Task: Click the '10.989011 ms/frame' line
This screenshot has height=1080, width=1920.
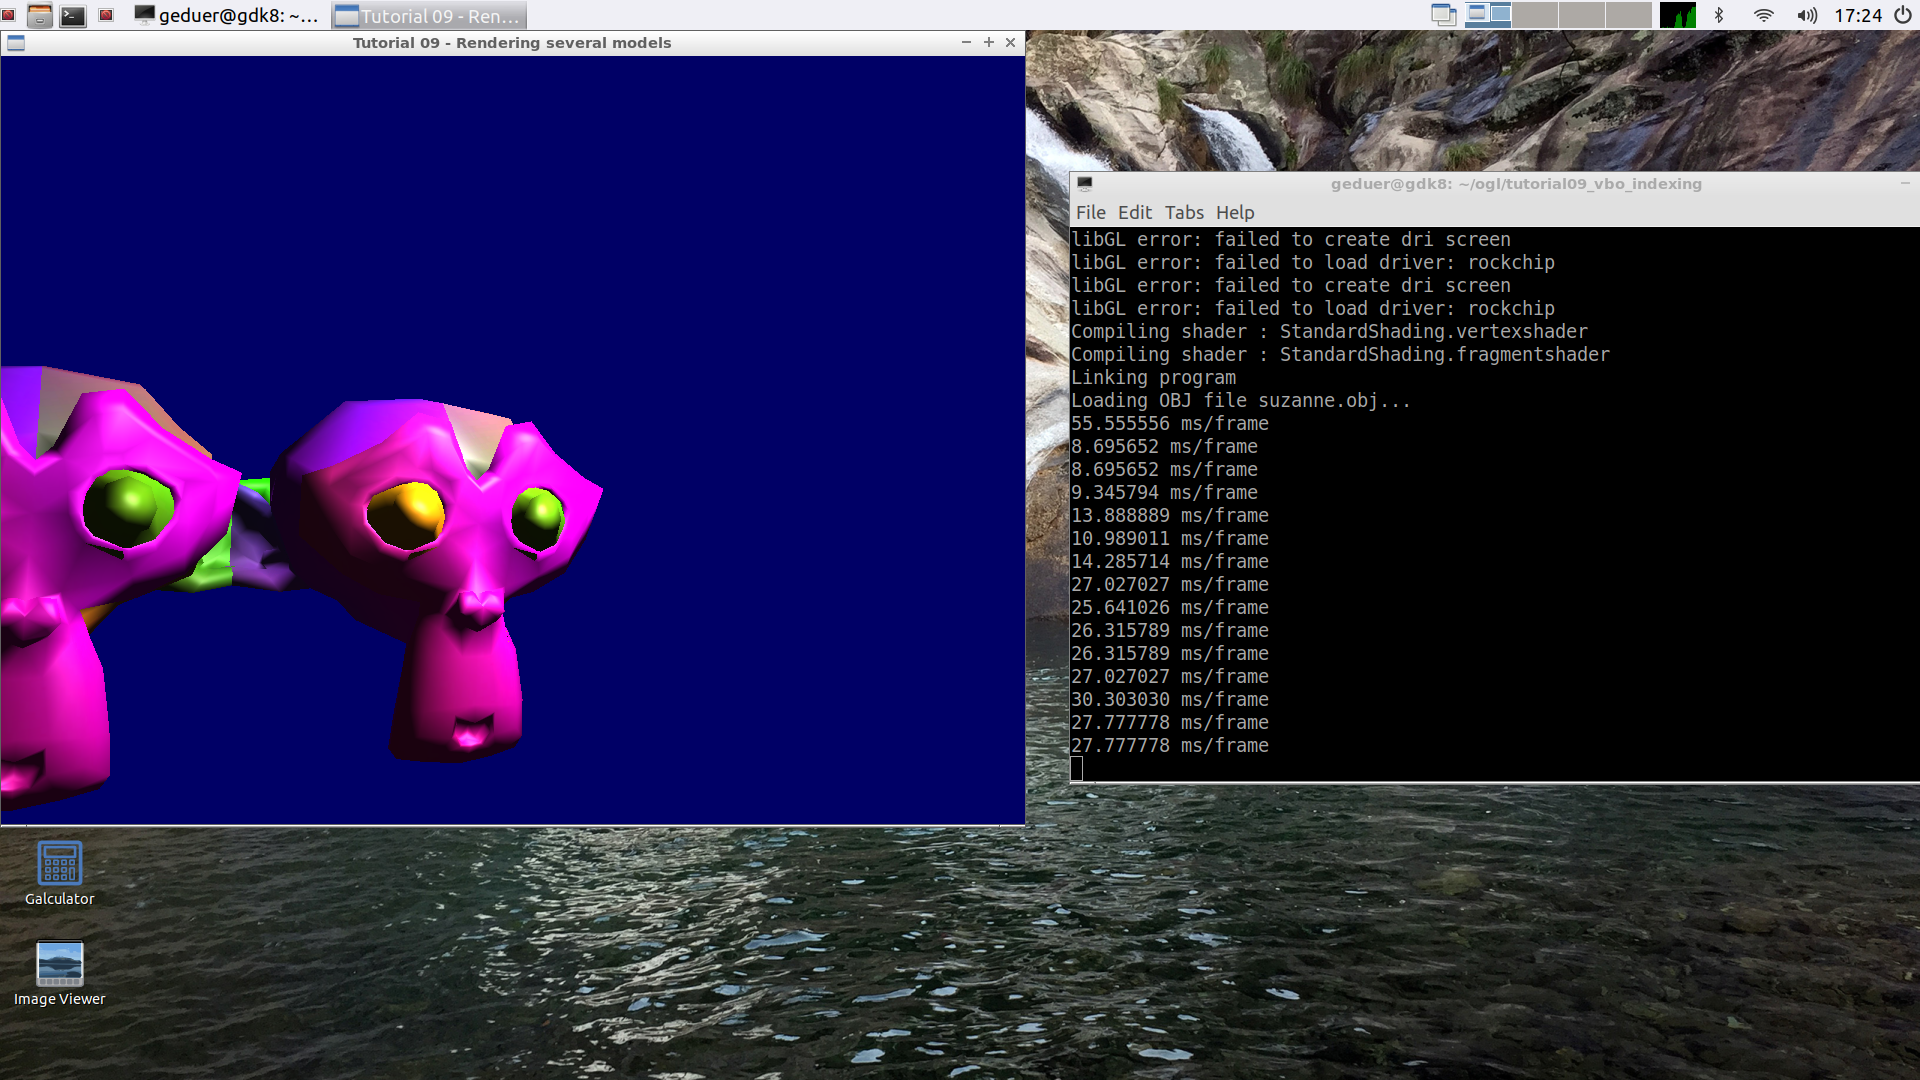Action: (1170, 539)
